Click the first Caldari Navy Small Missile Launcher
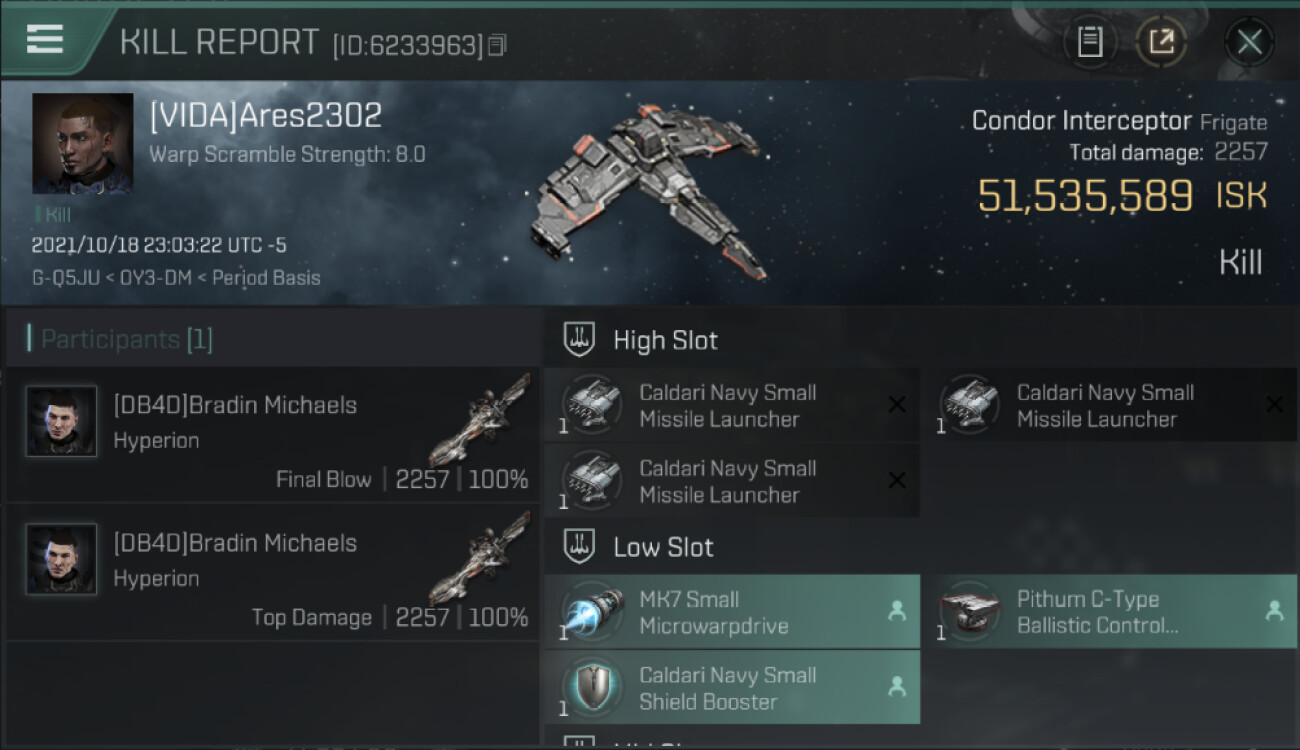Image resolution: width=1300 pixels, height=750 pixels. click(732, 405)
